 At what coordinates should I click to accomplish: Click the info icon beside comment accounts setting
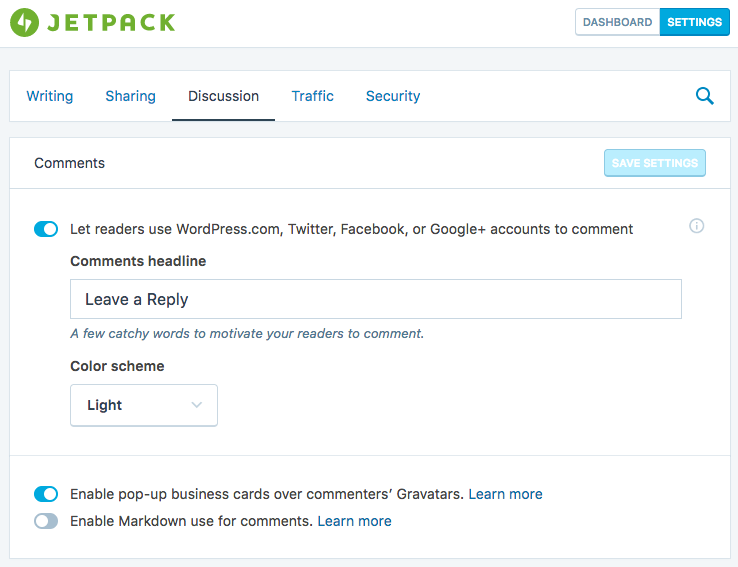(697, 226)
